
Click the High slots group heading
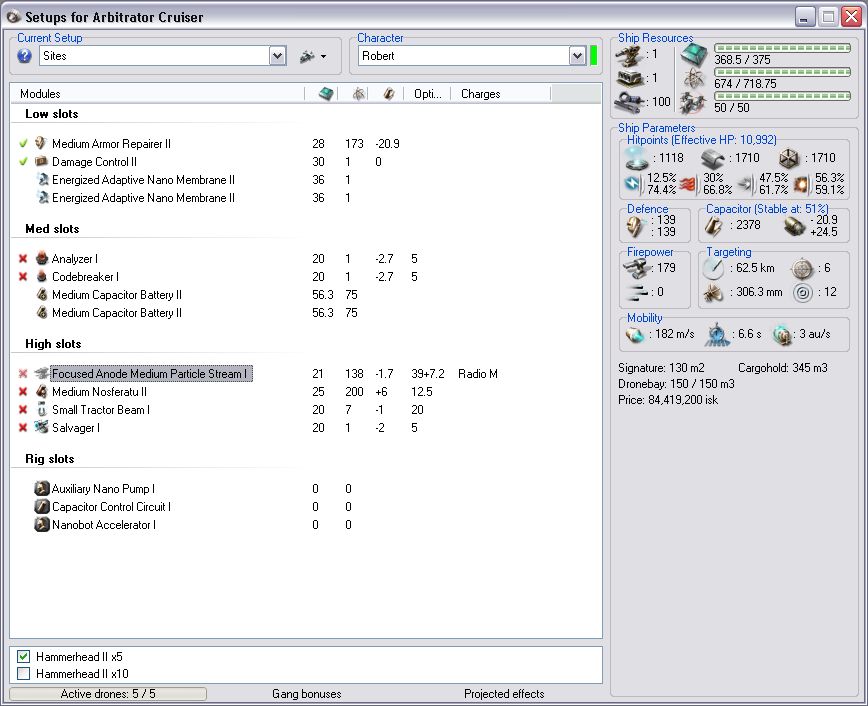point(53,344)
